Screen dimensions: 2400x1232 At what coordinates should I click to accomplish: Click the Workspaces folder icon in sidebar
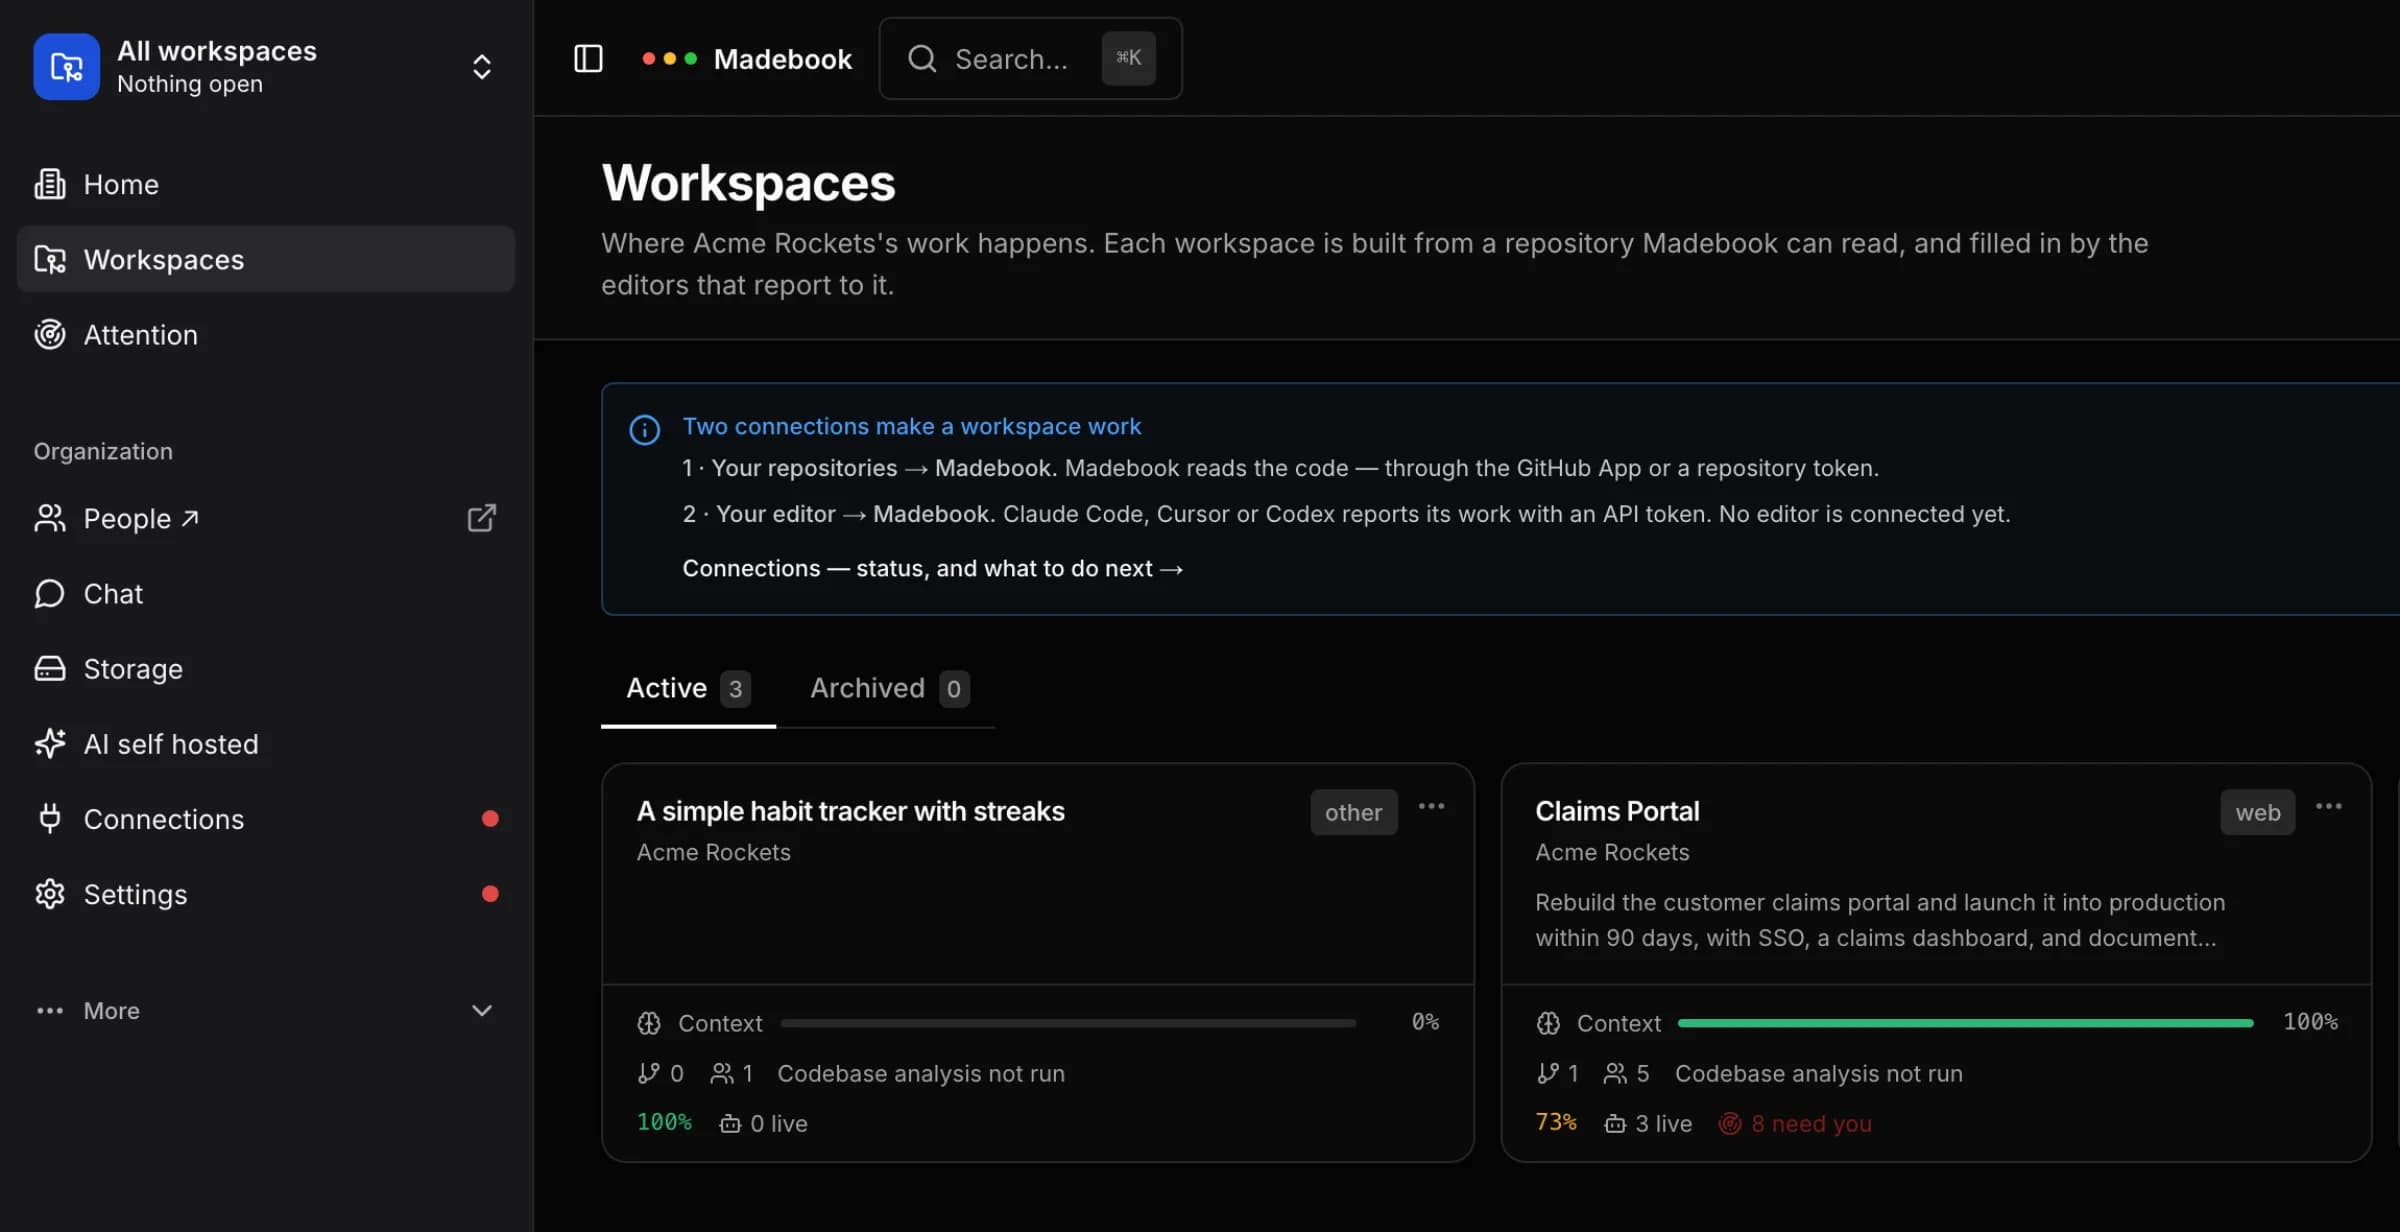pyautogui.click(x=50, y=259)
